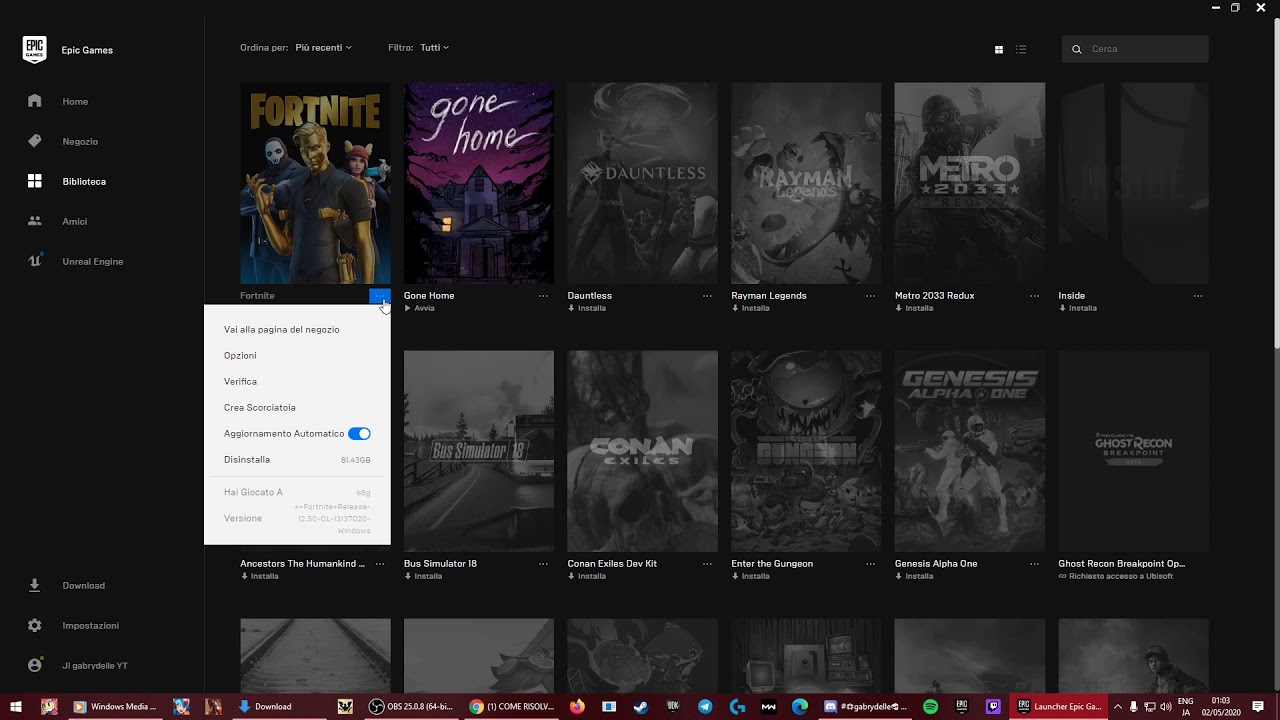Viewport: 1280px width, 720px height.
Task: Click the Cerca search field
Action: pos(1135,49)
